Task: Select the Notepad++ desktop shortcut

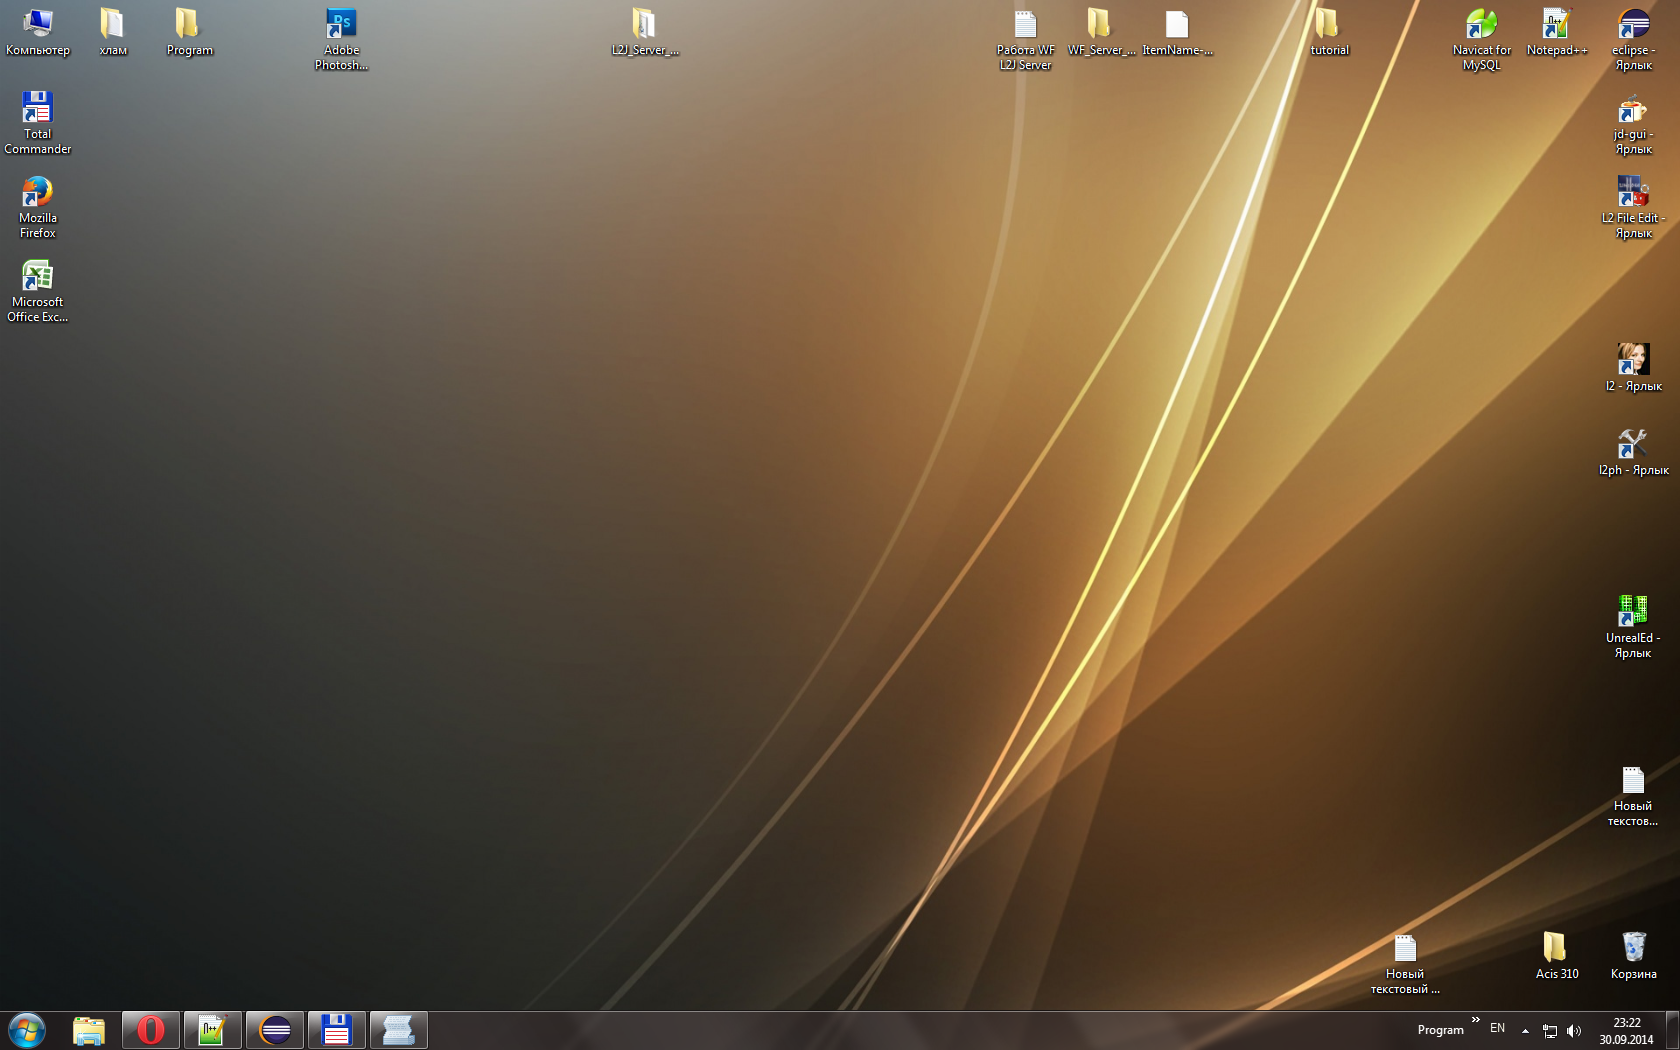Action: coord(1557,32)
